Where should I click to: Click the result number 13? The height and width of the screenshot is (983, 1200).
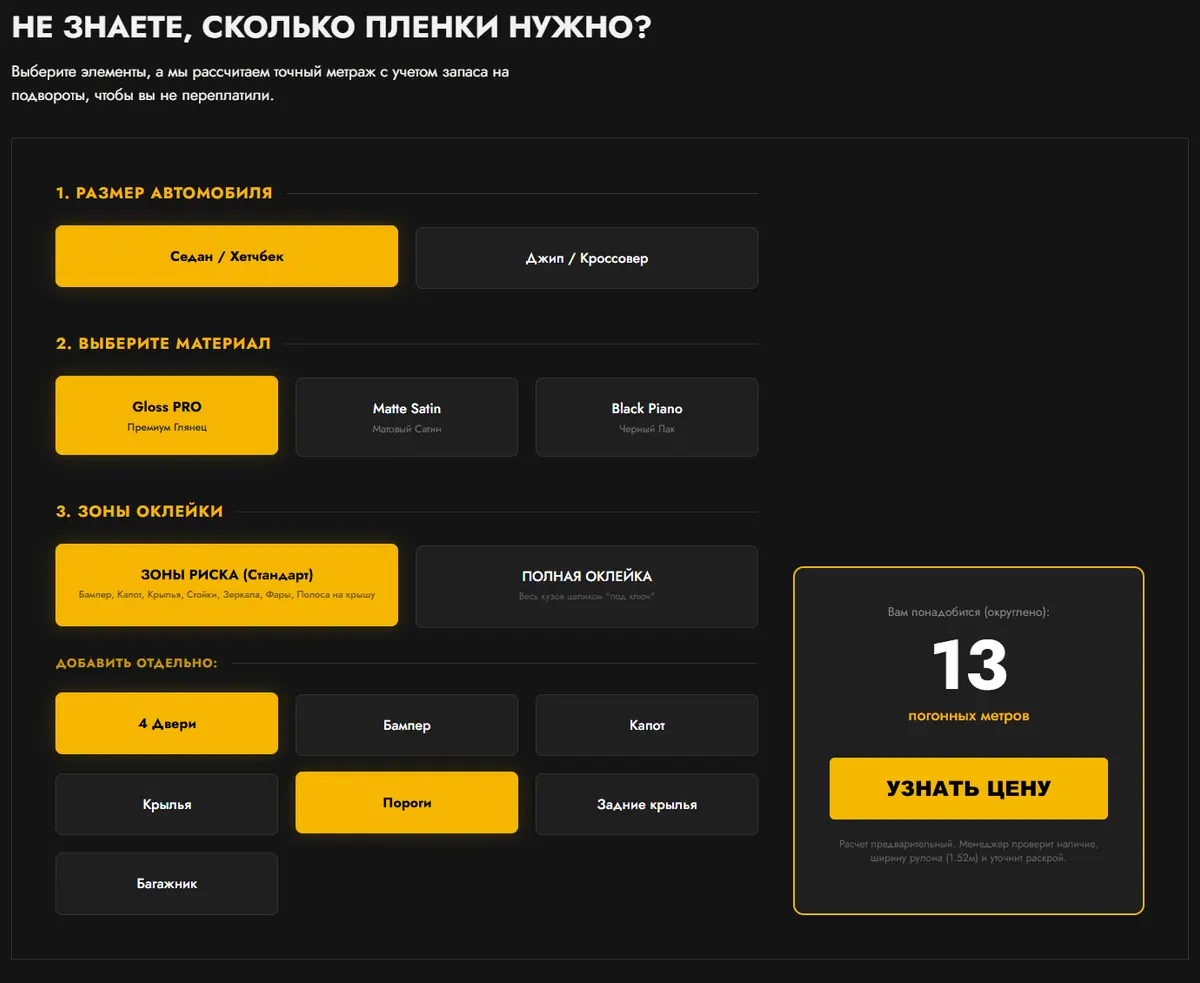tap(969, 665)
